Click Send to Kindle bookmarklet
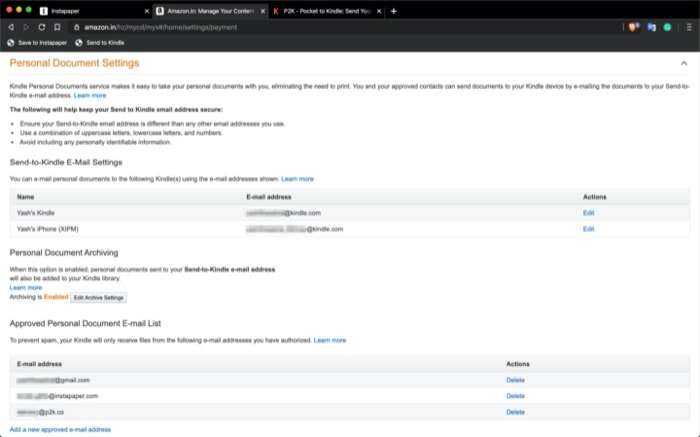 pos(100,43)
